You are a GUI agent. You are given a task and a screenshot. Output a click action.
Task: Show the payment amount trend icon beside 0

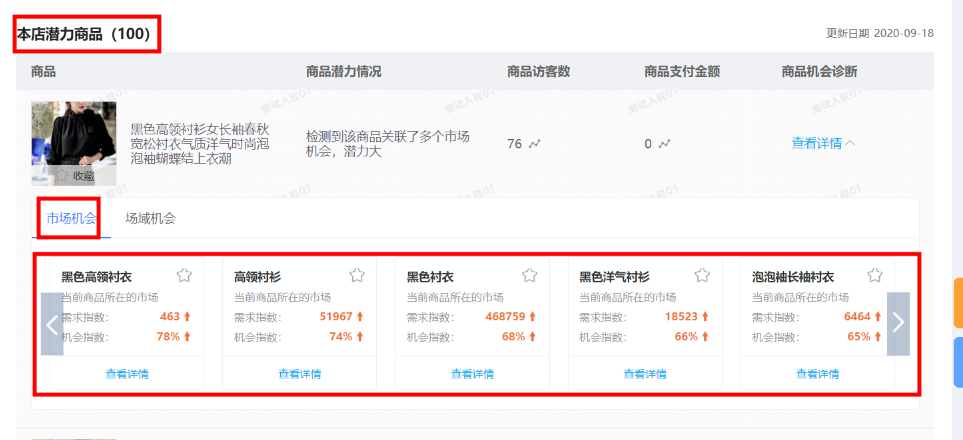pyautogui.click(x=665, y=144)
